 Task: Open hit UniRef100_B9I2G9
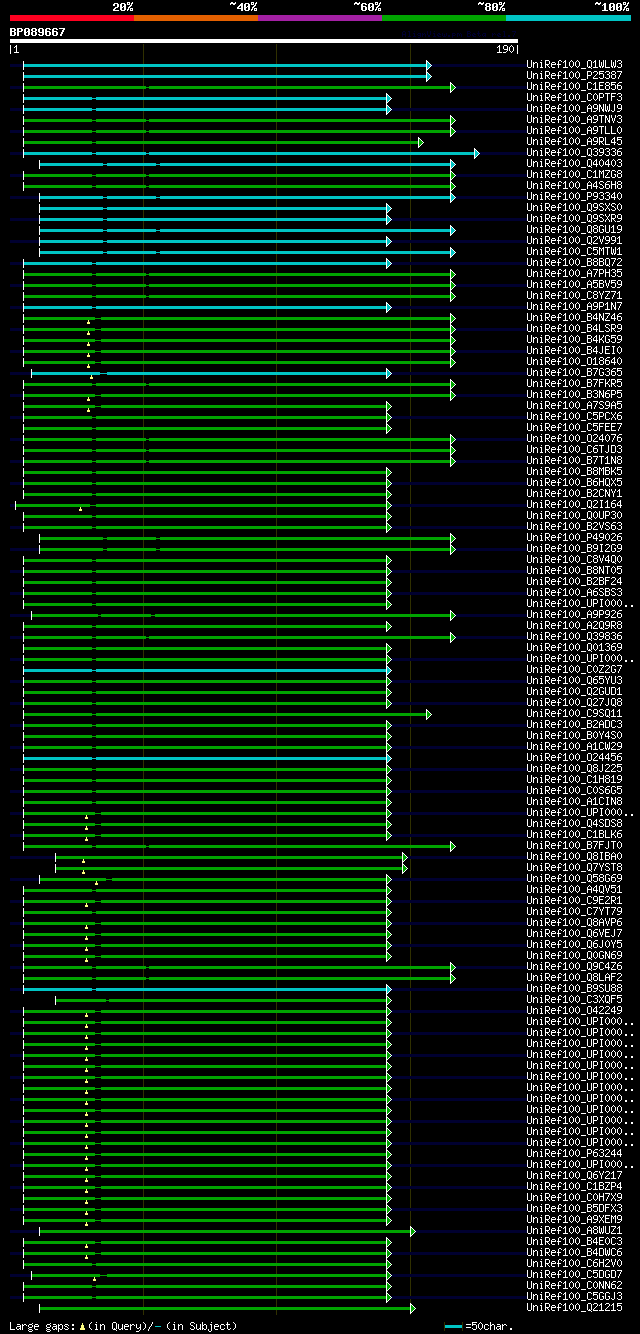click(x=574, y=548)
